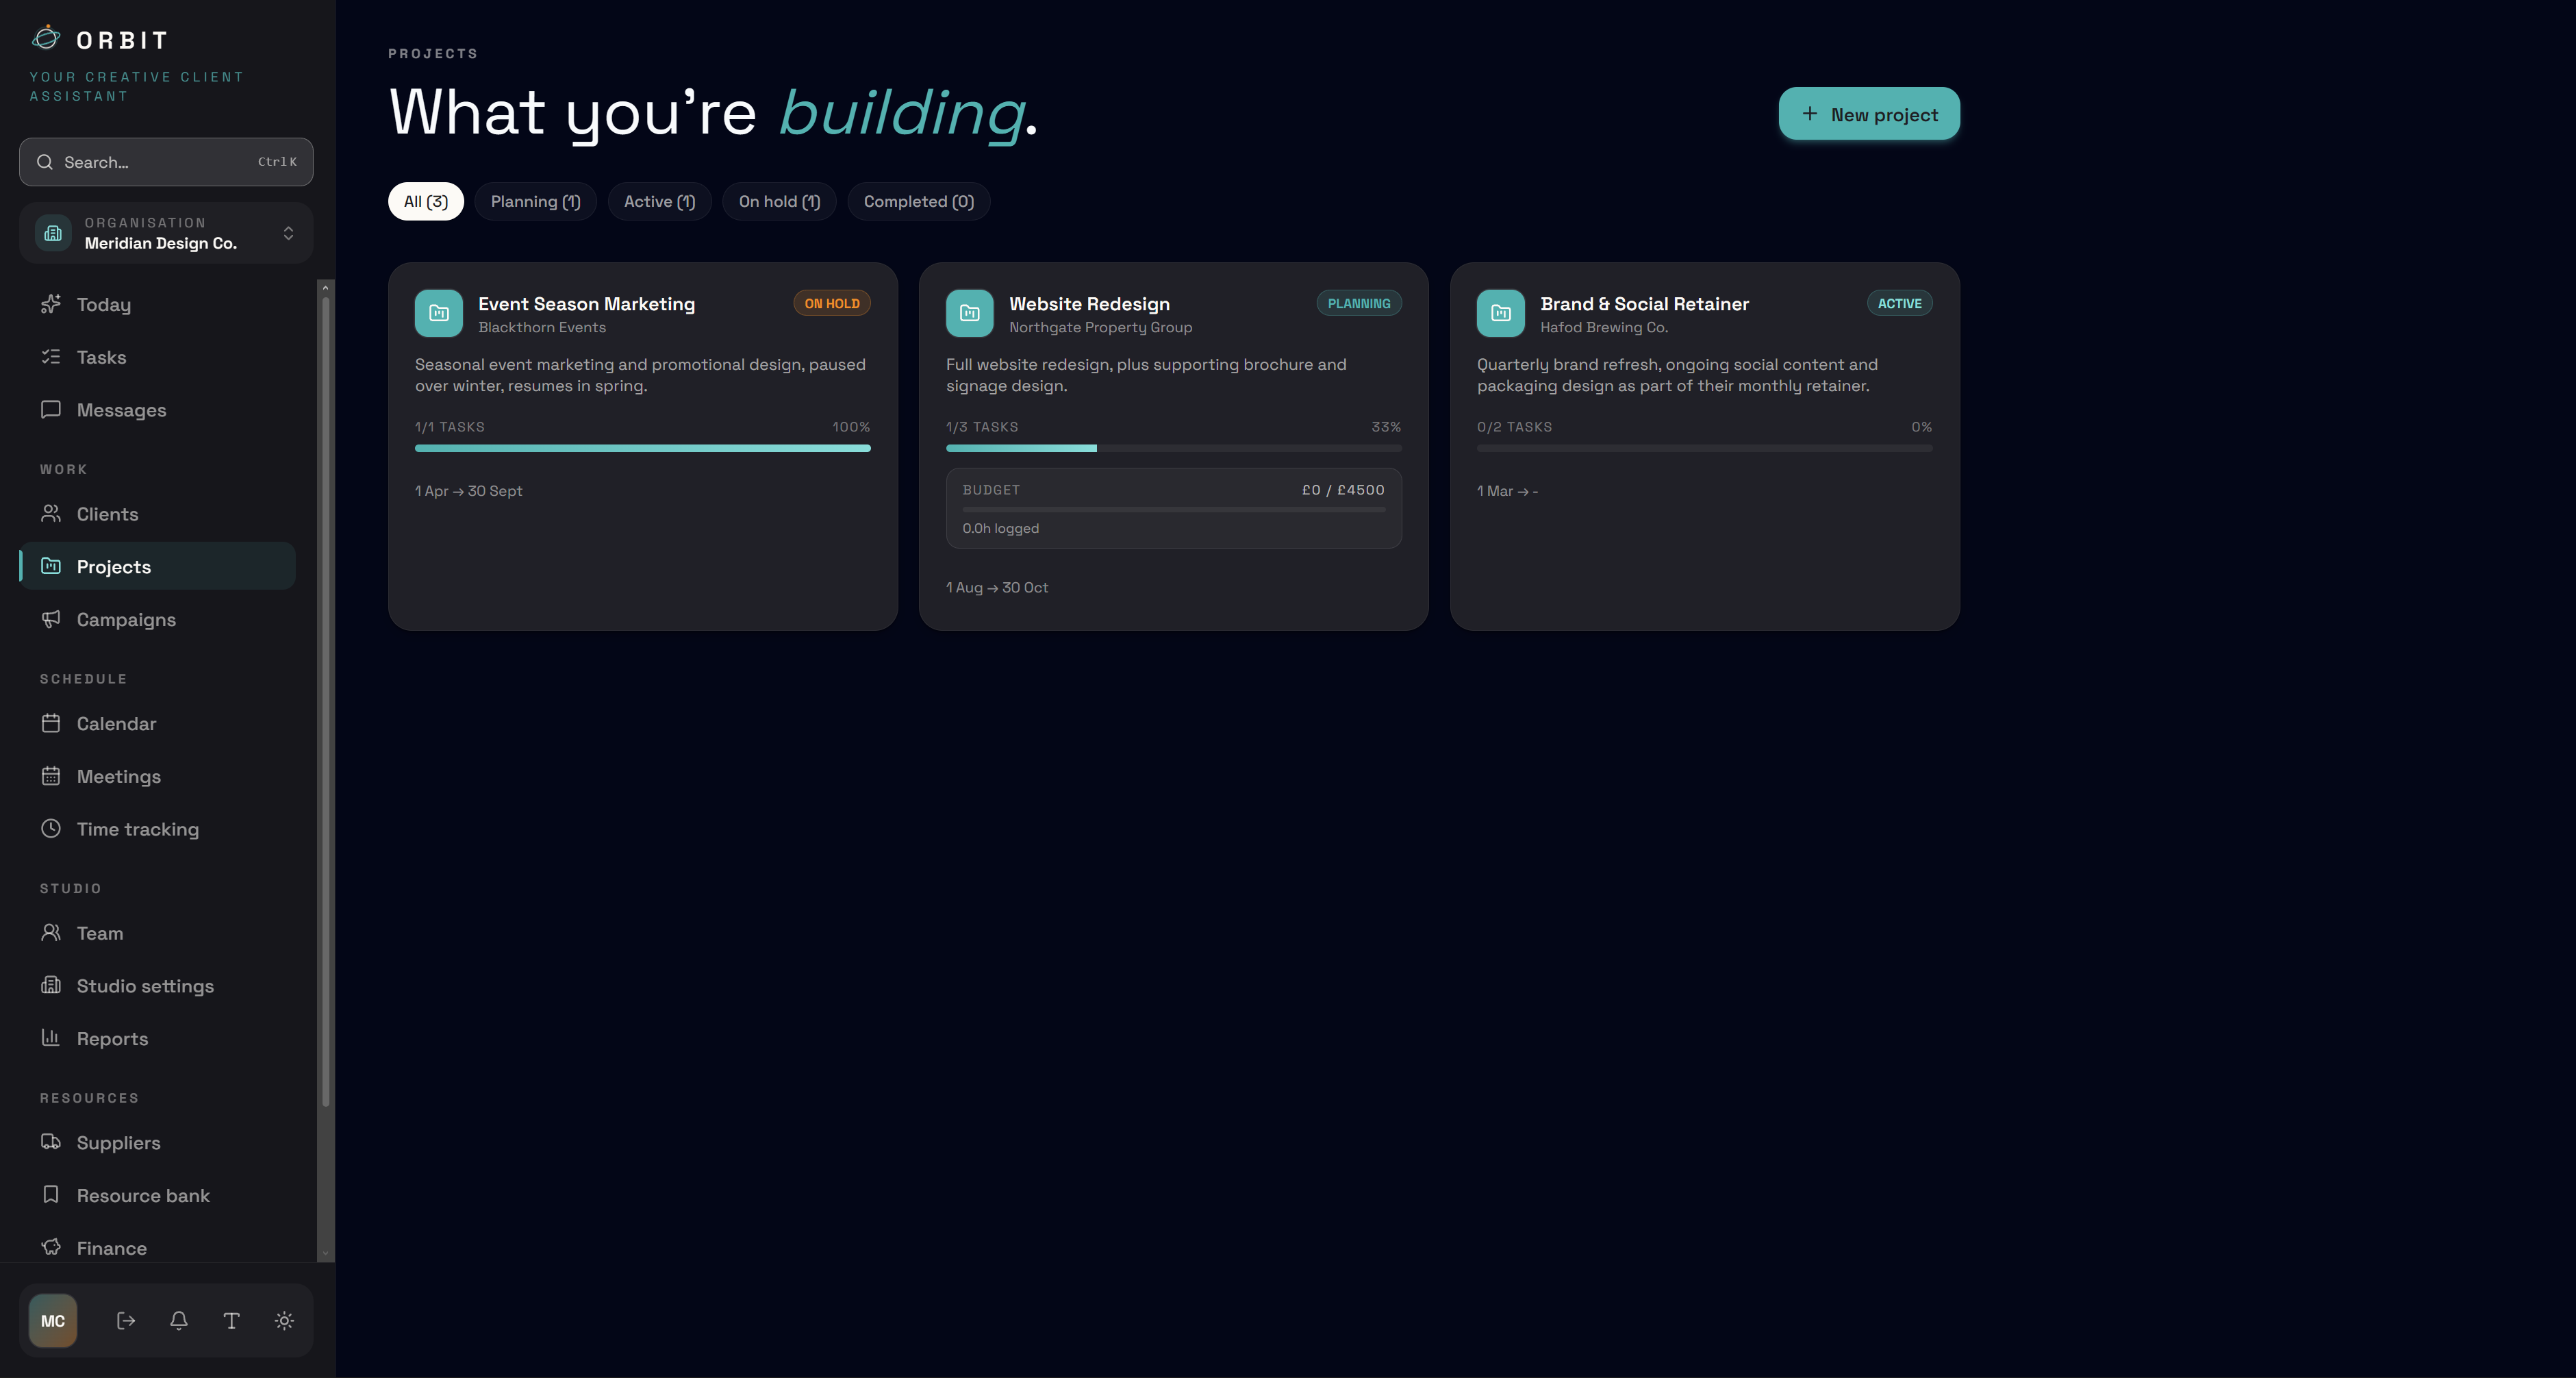This screenshot has height=1378, width=2576.
Task: Click into the Search field
Action: [x=166, y=162]
